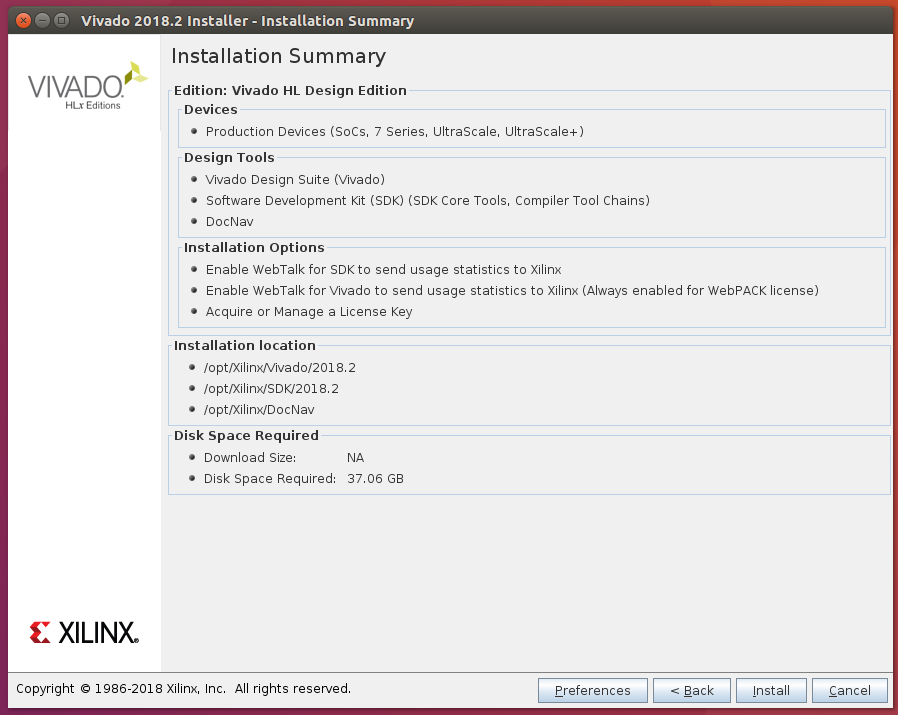
Task: Click the Edition: Vivado HL Design Edition label
Action: tap(290, 91)
